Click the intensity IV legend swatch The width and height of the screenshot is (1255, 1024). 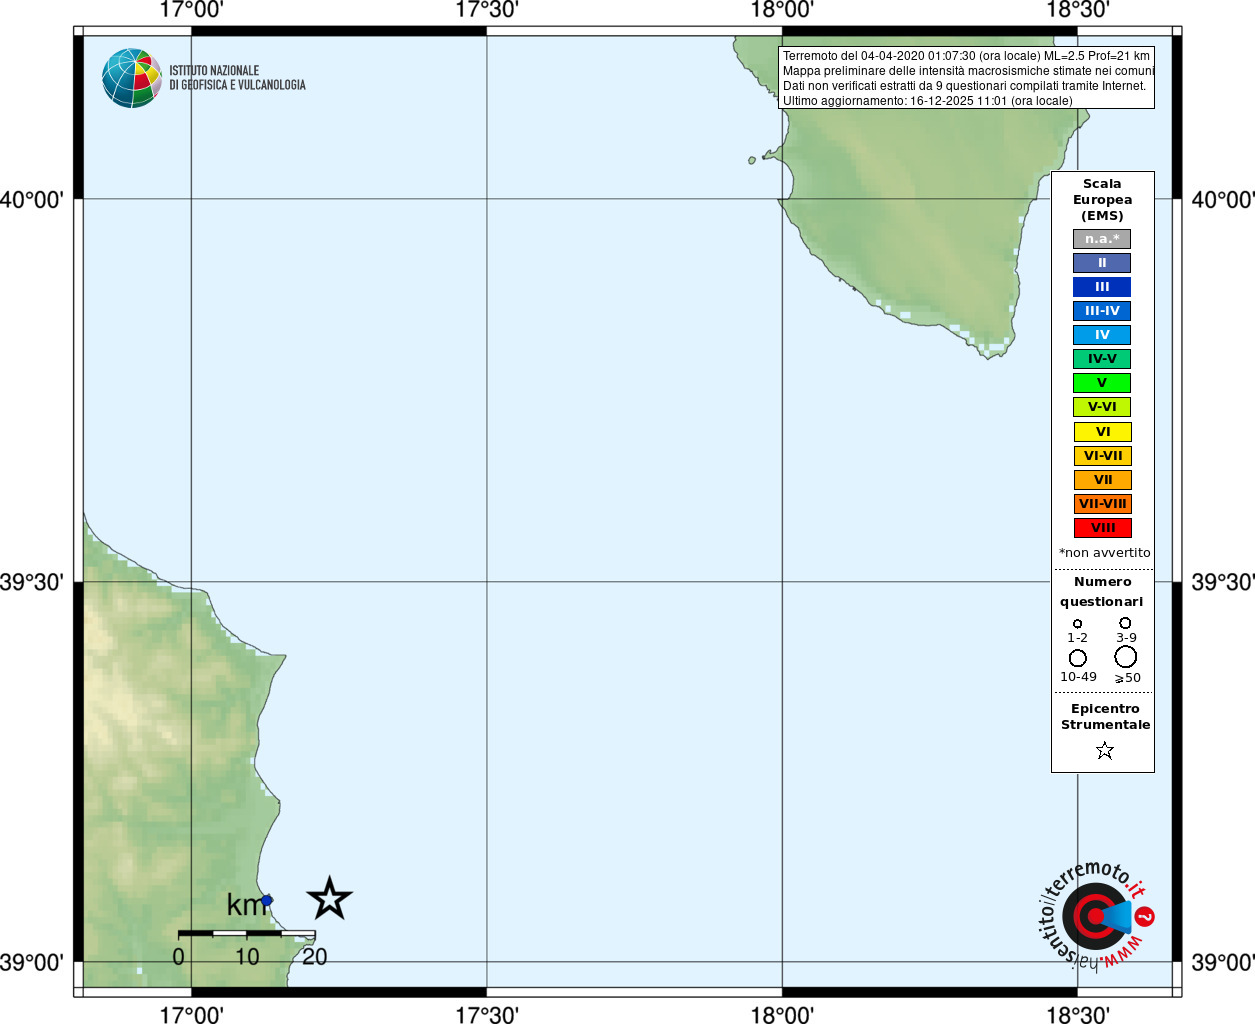pos(1102,335)
